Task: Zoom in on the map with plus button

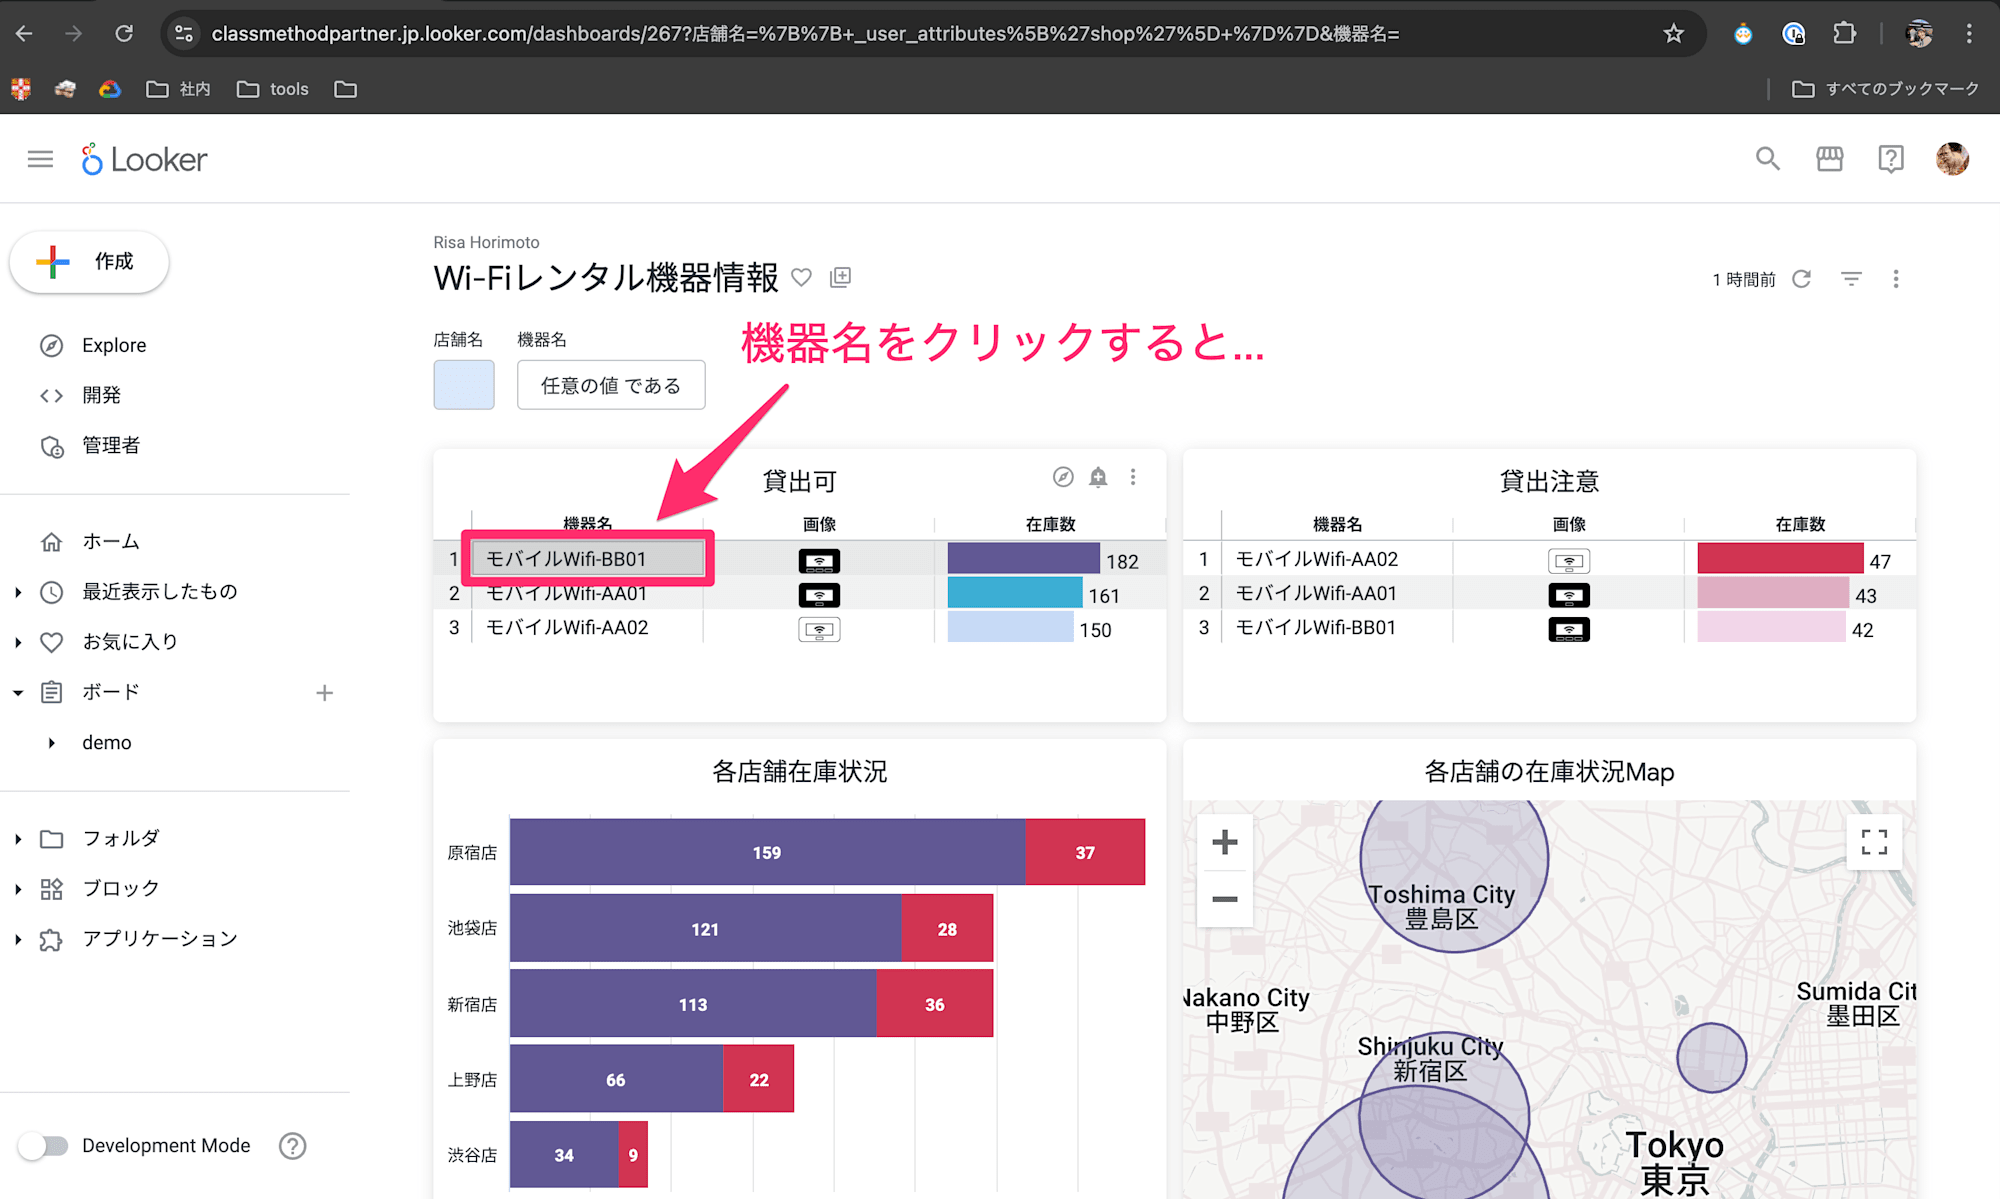Action: (x=1225, y=842)
